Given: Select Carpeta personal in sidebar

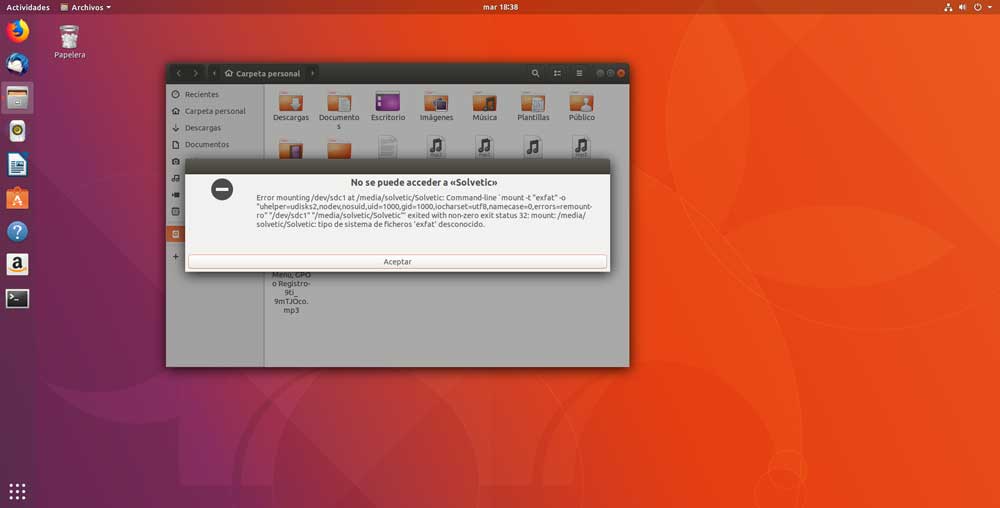Looking at the screenshot, I should tap(216, 111).
